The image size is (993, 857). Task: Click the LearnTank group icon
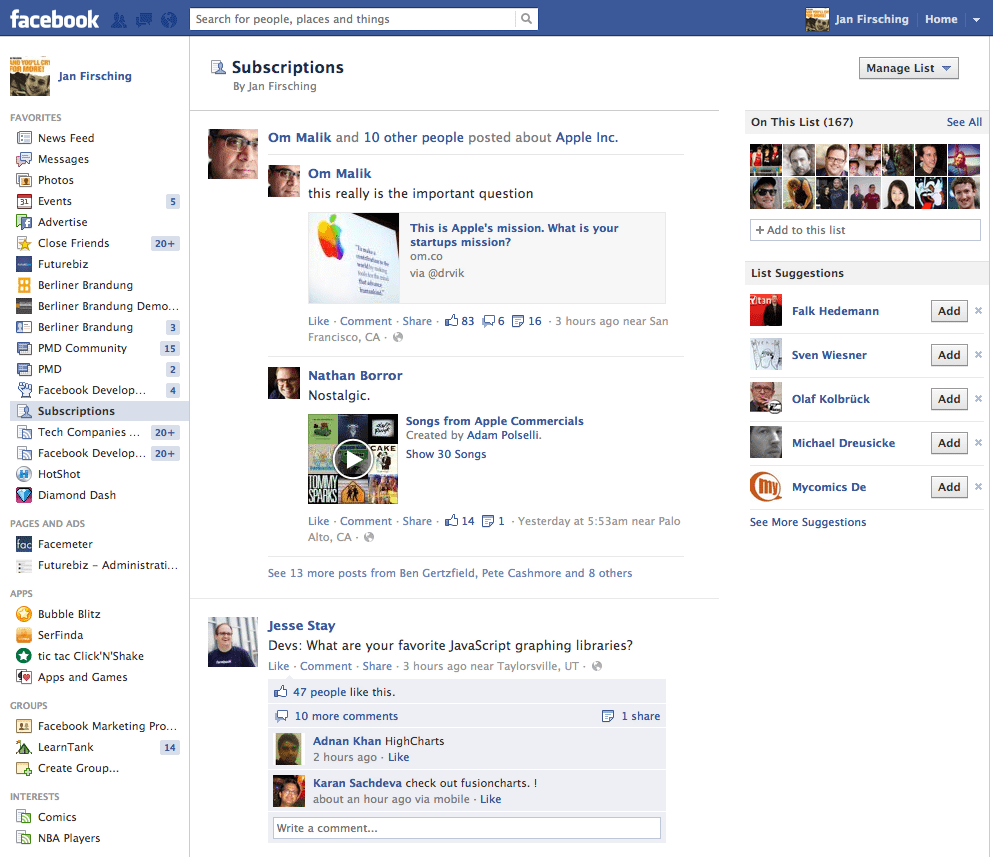(24, 747)
